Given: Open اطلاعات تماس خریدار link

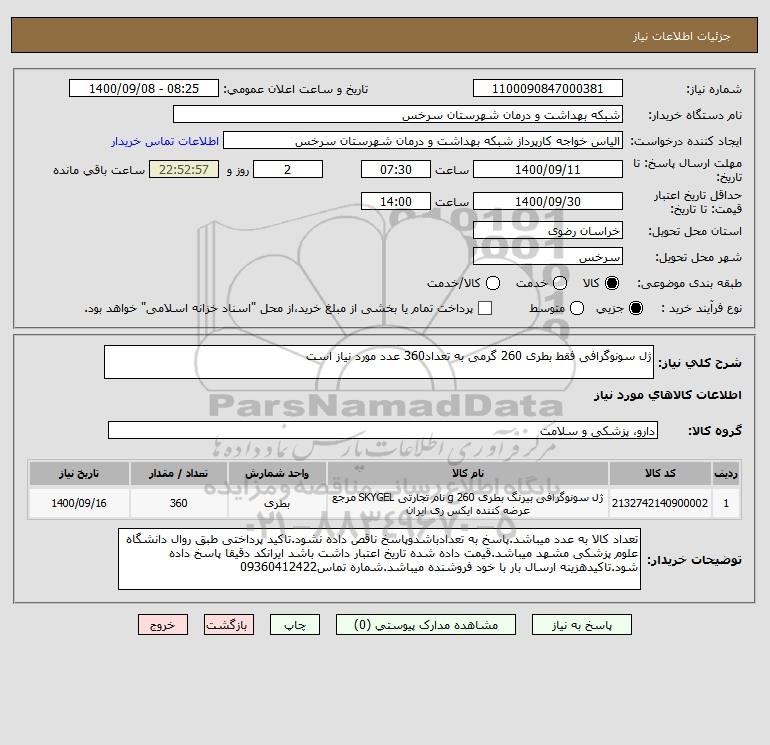Looking at the screenshot, I should pyautogui.click(x=165, y=141).
